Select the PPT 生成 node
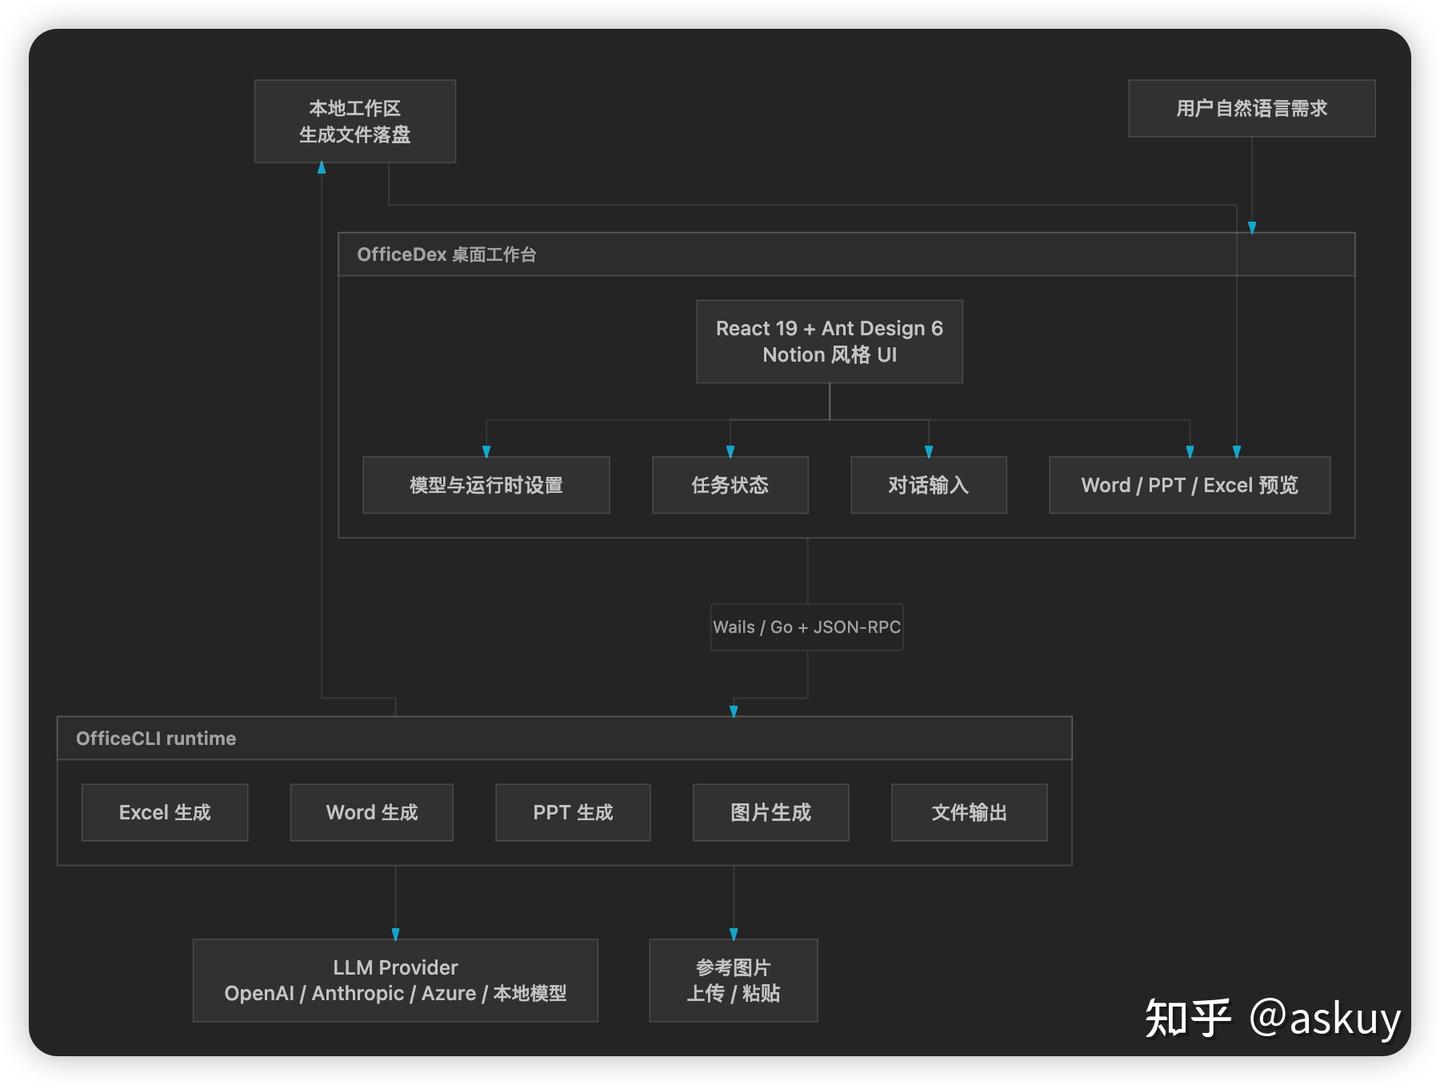Viewport: 1440px width, 1085px height. point(573,812)
